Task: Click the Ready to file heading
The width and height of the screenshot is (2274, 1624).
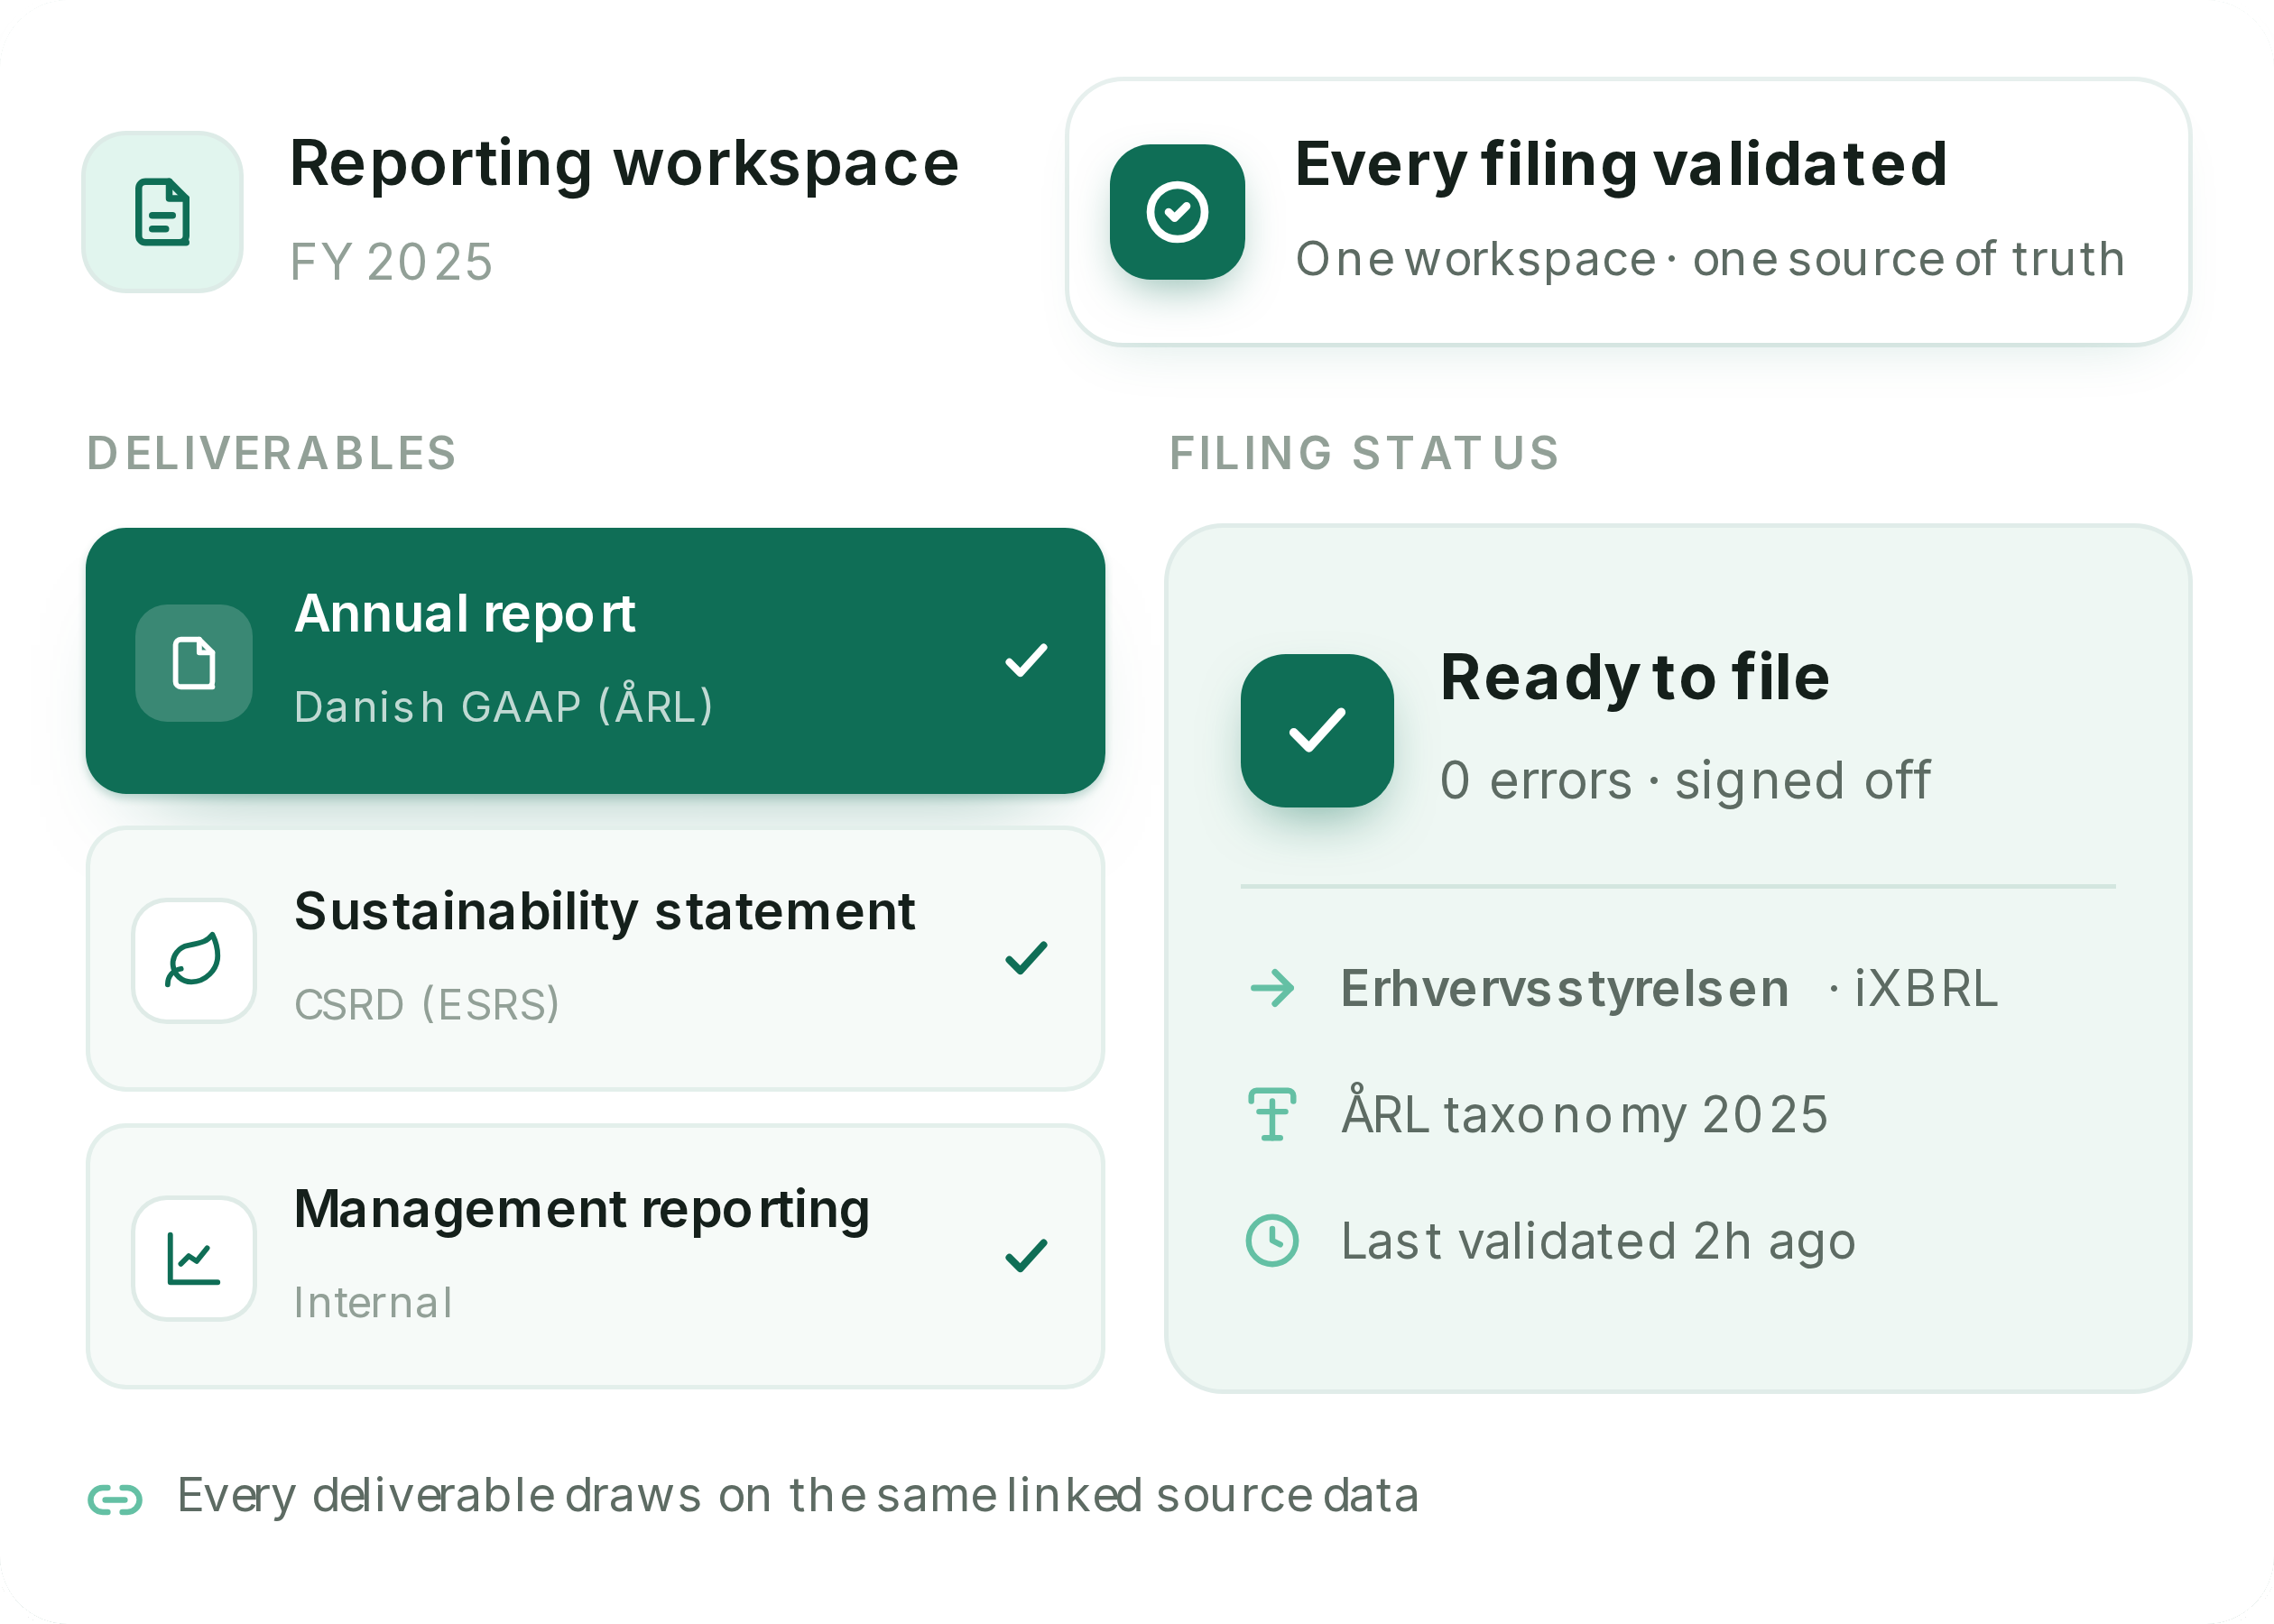Action: click(x=1635, y=678)
